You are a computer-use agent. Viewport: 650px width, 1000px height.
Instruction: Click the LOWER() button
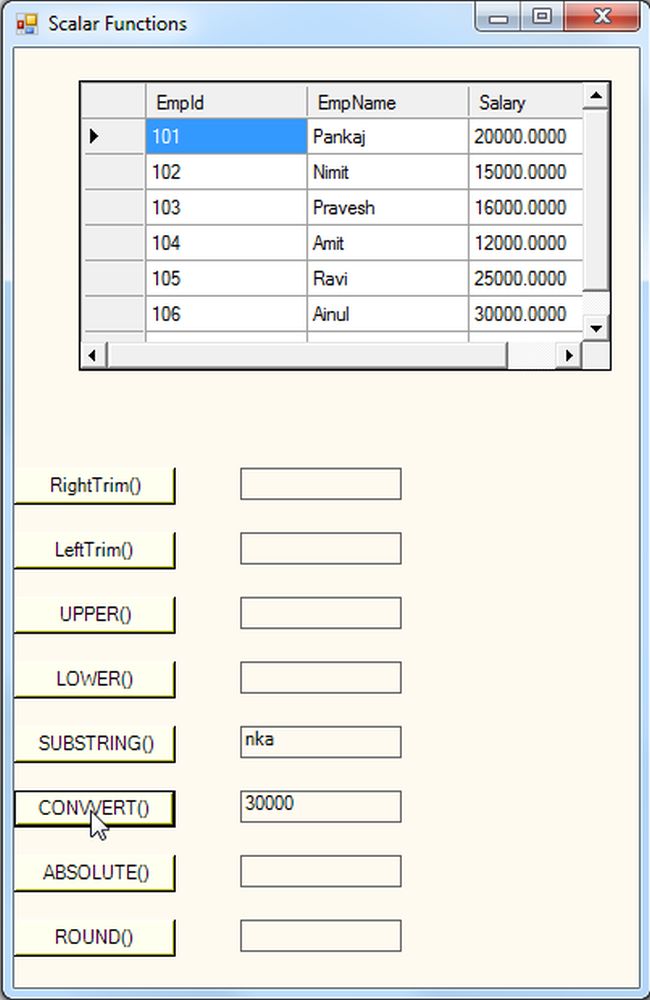(94, 678)
